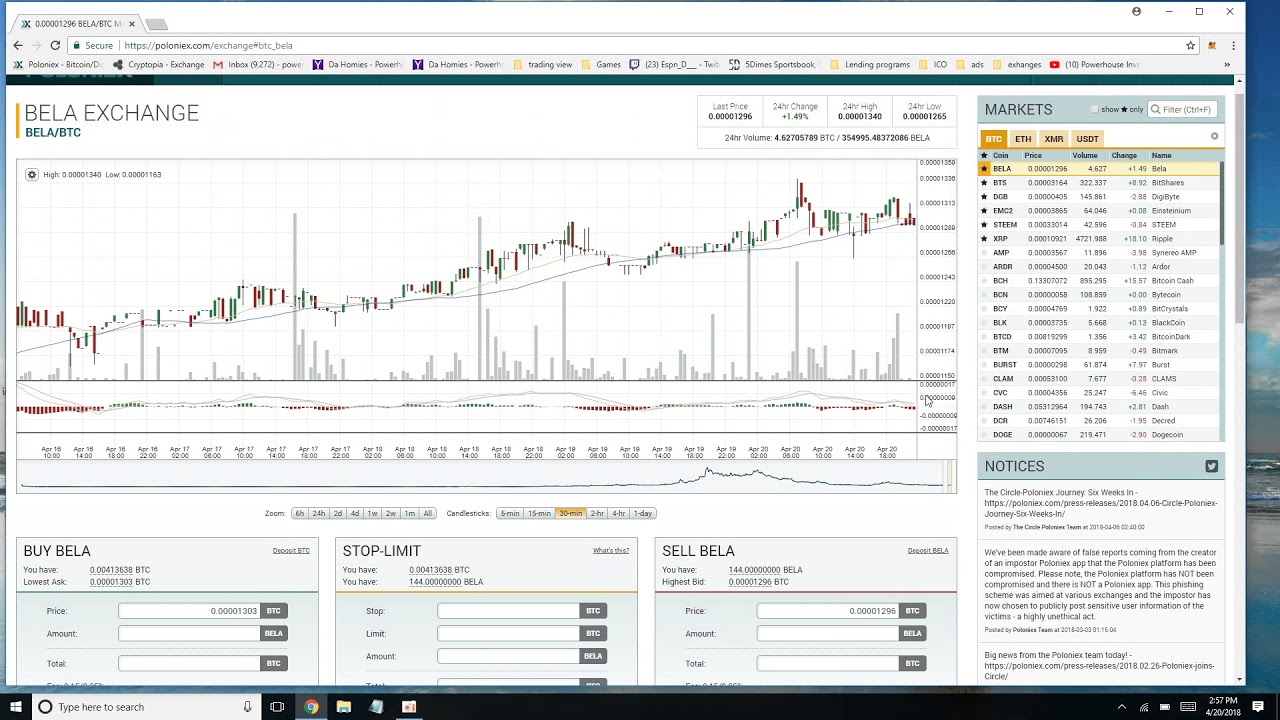Open the Poloniex Twitter icon in Notices

[x=1211, y=466]
